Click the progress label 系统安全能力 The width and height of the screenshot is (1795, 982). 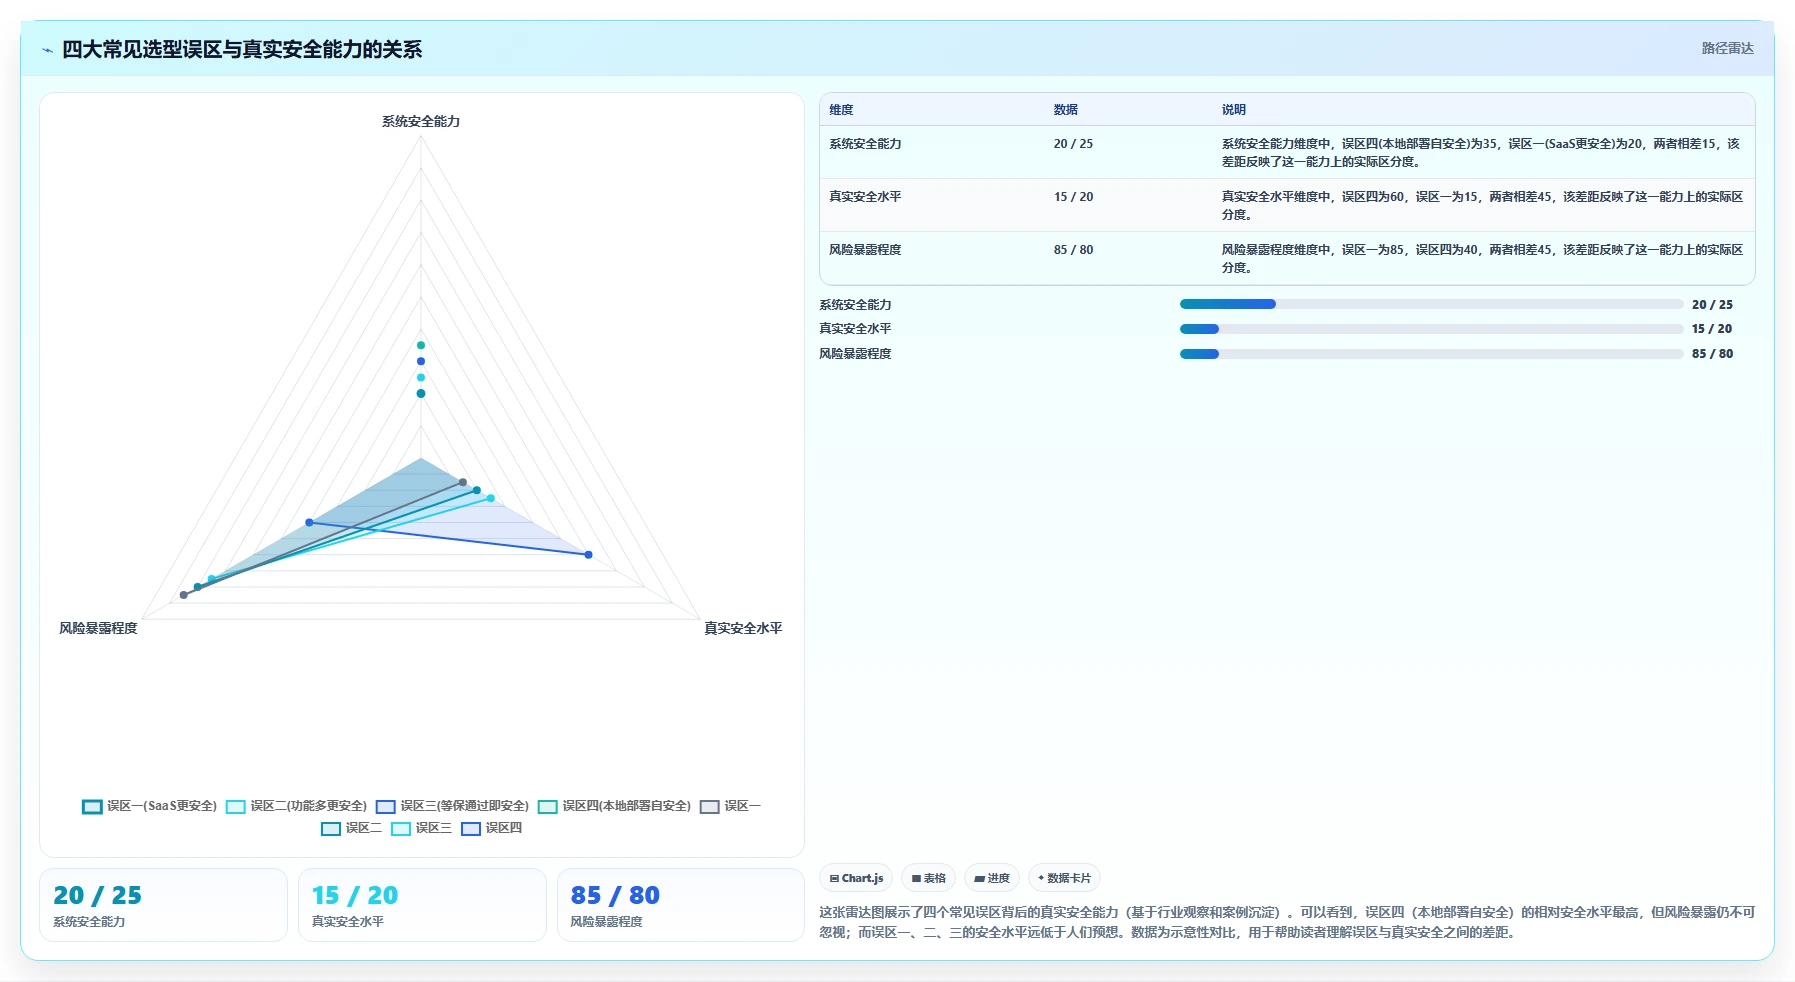tap(855, 305)
